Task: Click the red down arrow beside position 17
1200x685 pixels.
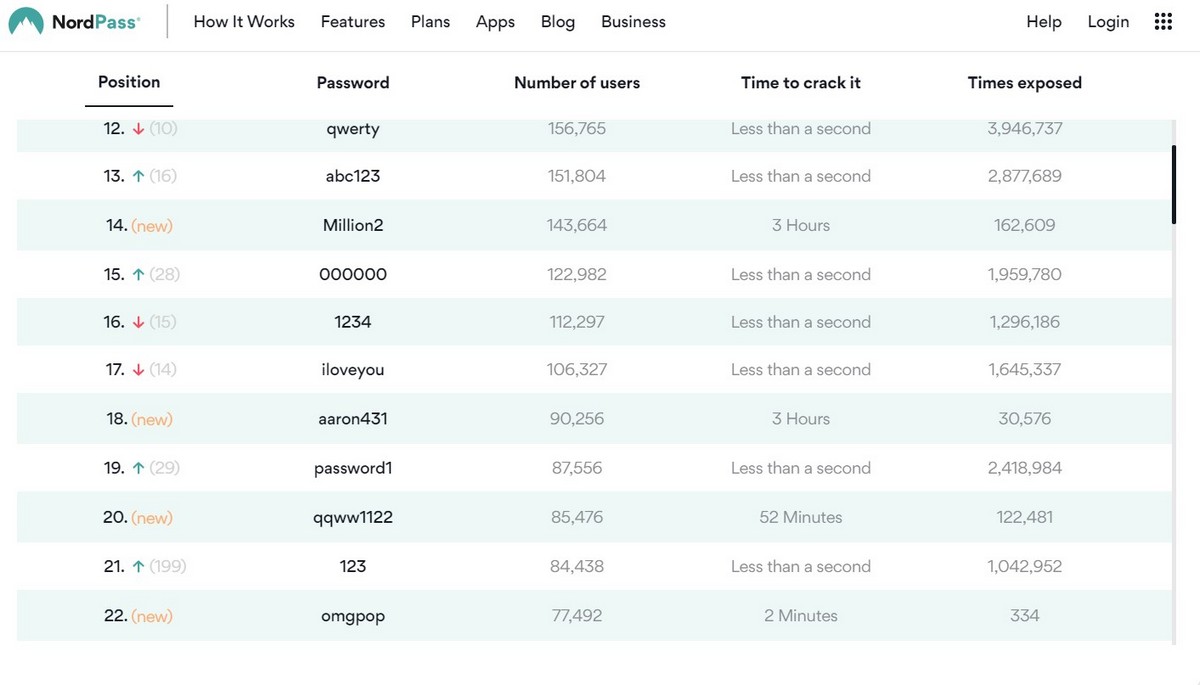Action: [137, 370]
